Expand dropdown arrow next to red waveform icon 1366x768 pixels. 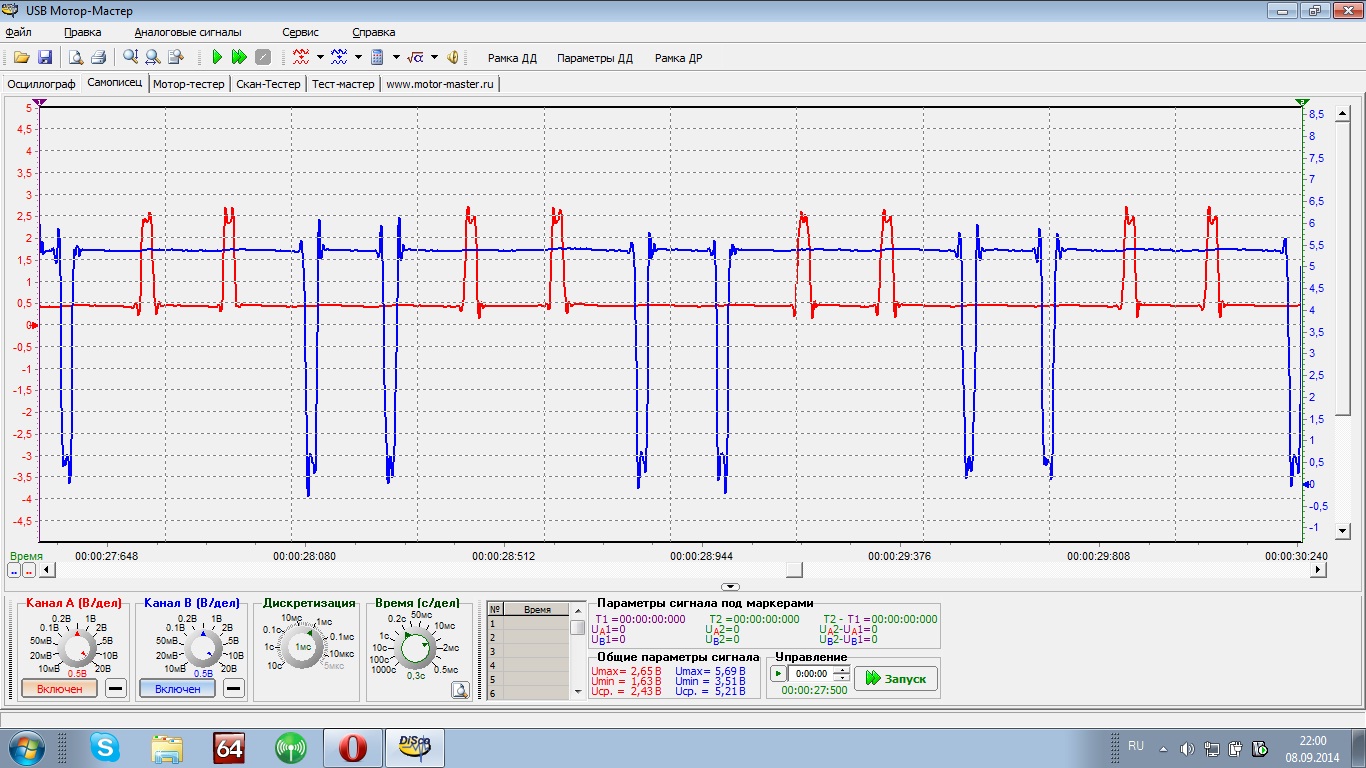point(320,58)
